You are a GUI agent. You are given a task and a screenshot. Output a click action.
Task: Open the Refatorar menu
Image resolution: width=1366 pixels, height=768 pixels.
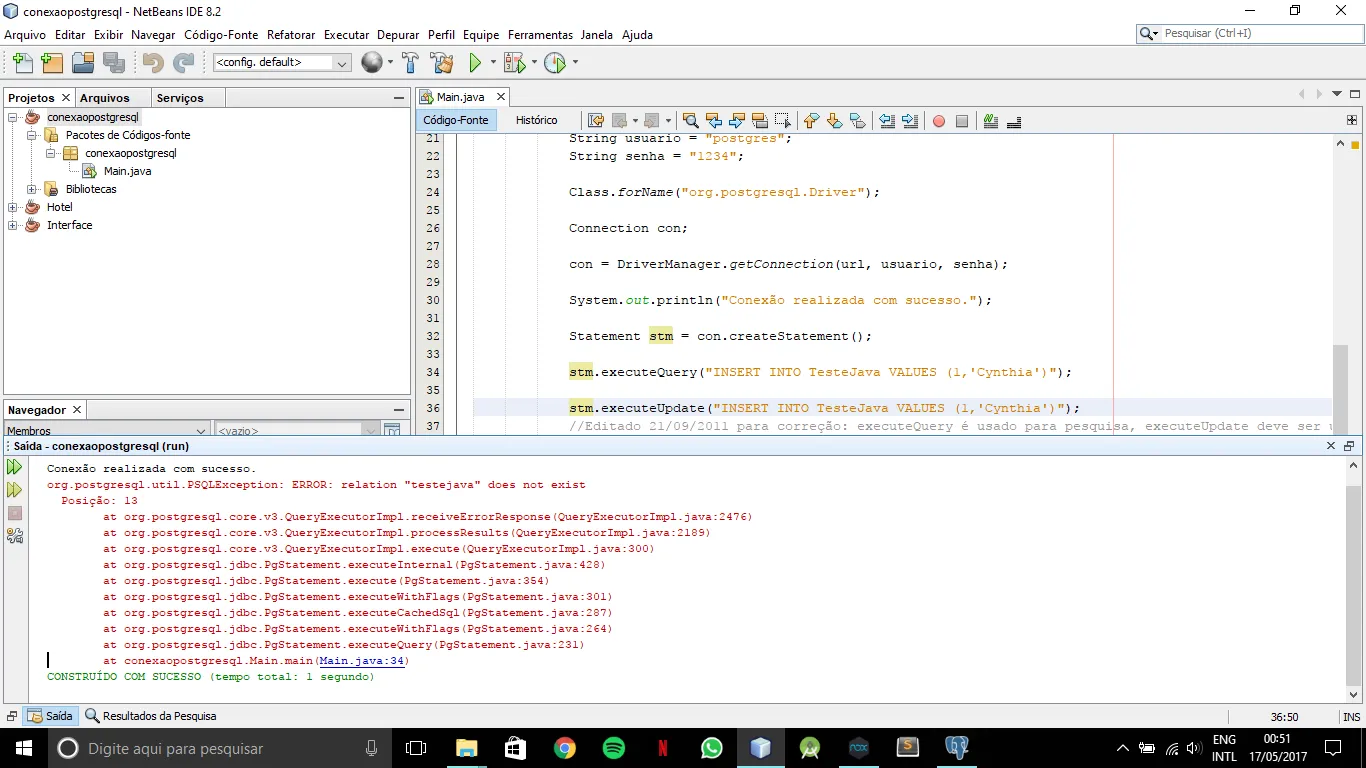coord(291,35)
